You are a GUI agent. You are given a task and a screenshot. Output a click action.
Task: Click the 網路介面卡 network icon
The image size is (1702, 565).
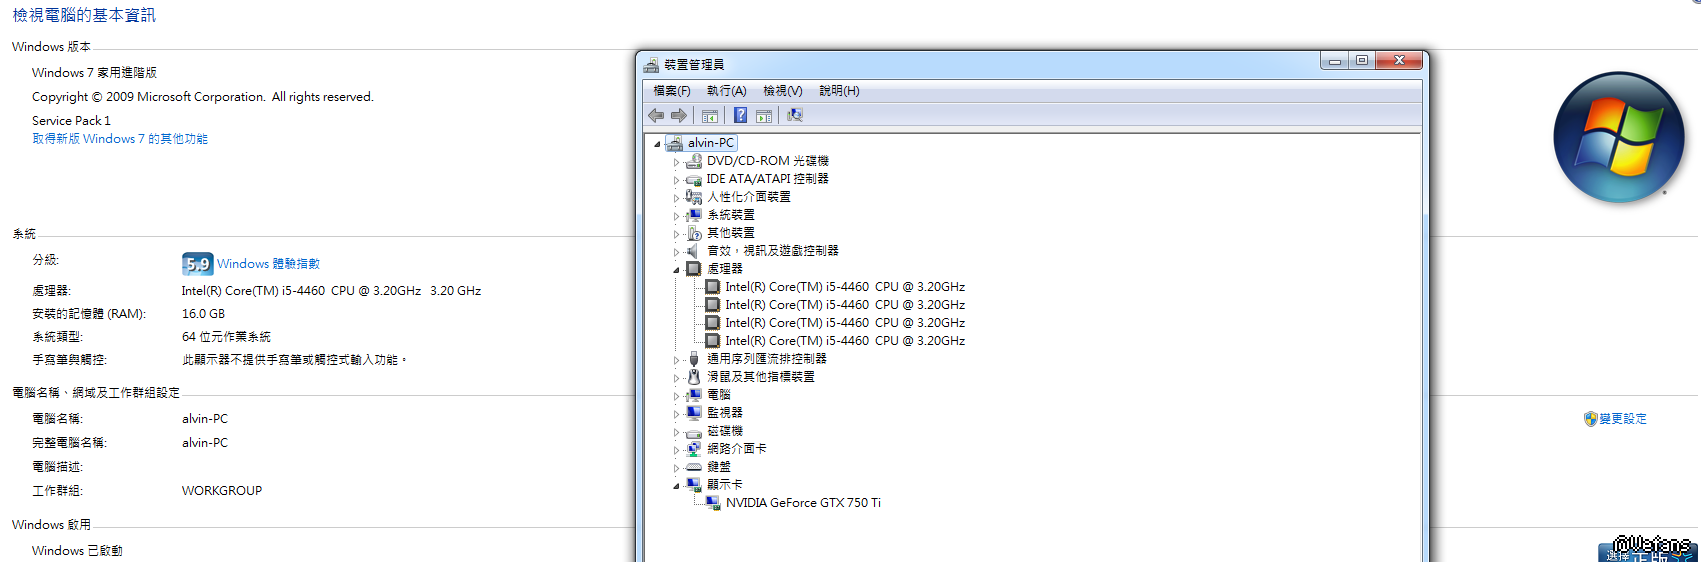(x=694, y=449)
